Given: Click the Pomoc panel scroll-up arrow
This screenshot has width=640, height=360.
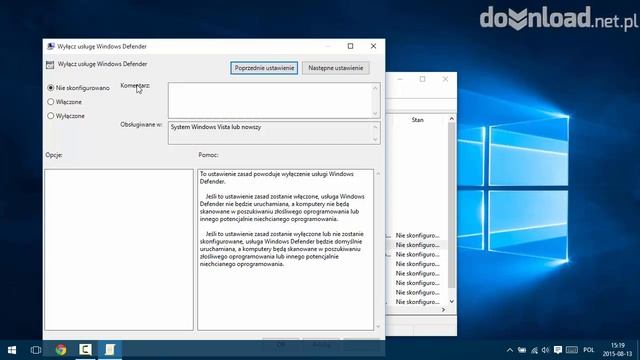Looking at the screenshot, I should pyautogui.click(x=378, y=174).
